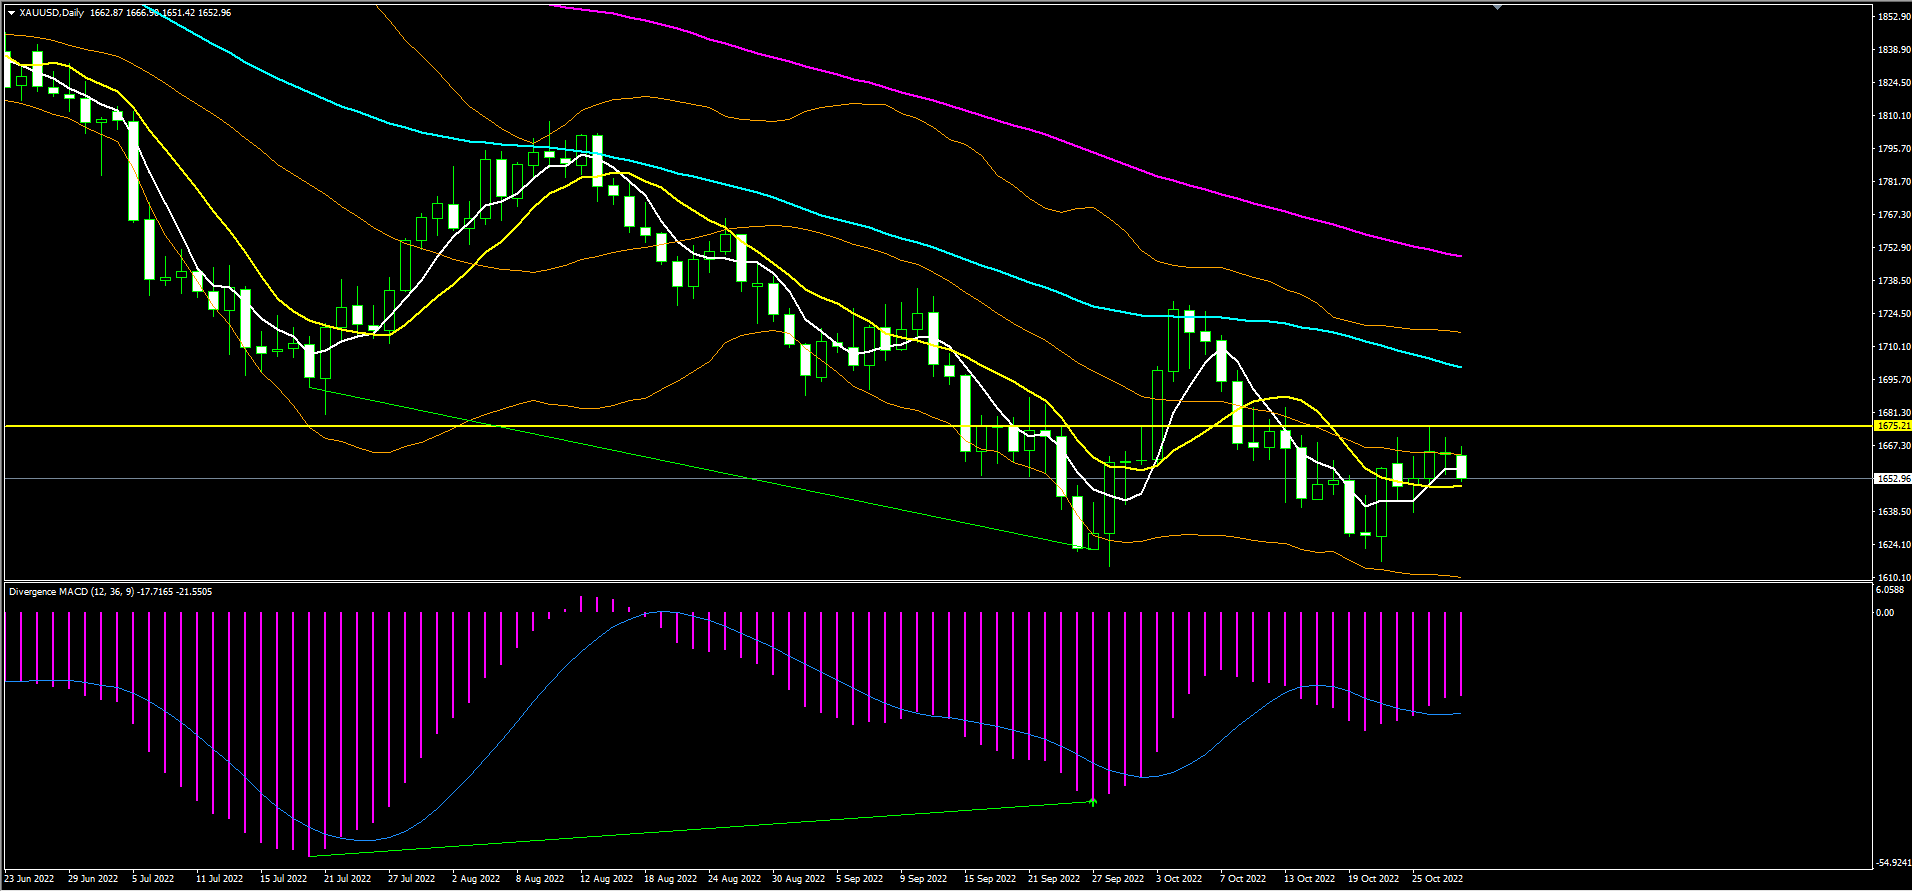The image size is (1912, 892).
Task: Click the 21 Jul 2022 date label
Action: coord(347,879)
